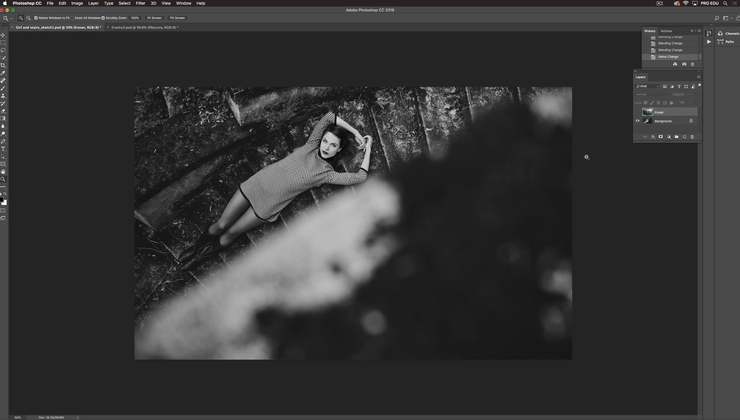The height and width of the screenshot is (420, 740).
Task: Enable Resize Windows to Fit checkbox
Action: [x=37, y=17]
